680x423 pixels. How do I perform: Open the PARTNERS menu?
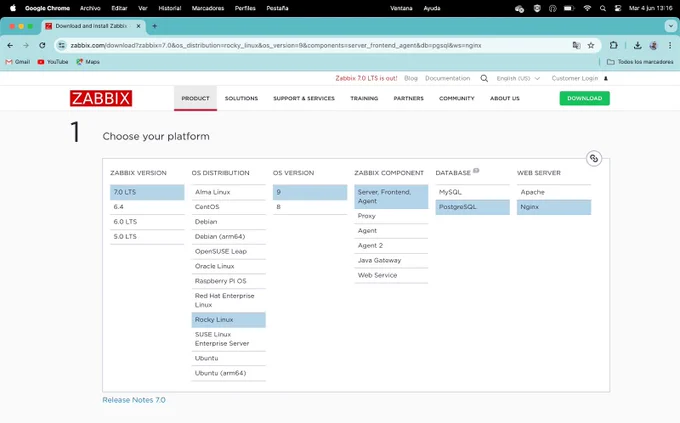click(x=409, y=98)
